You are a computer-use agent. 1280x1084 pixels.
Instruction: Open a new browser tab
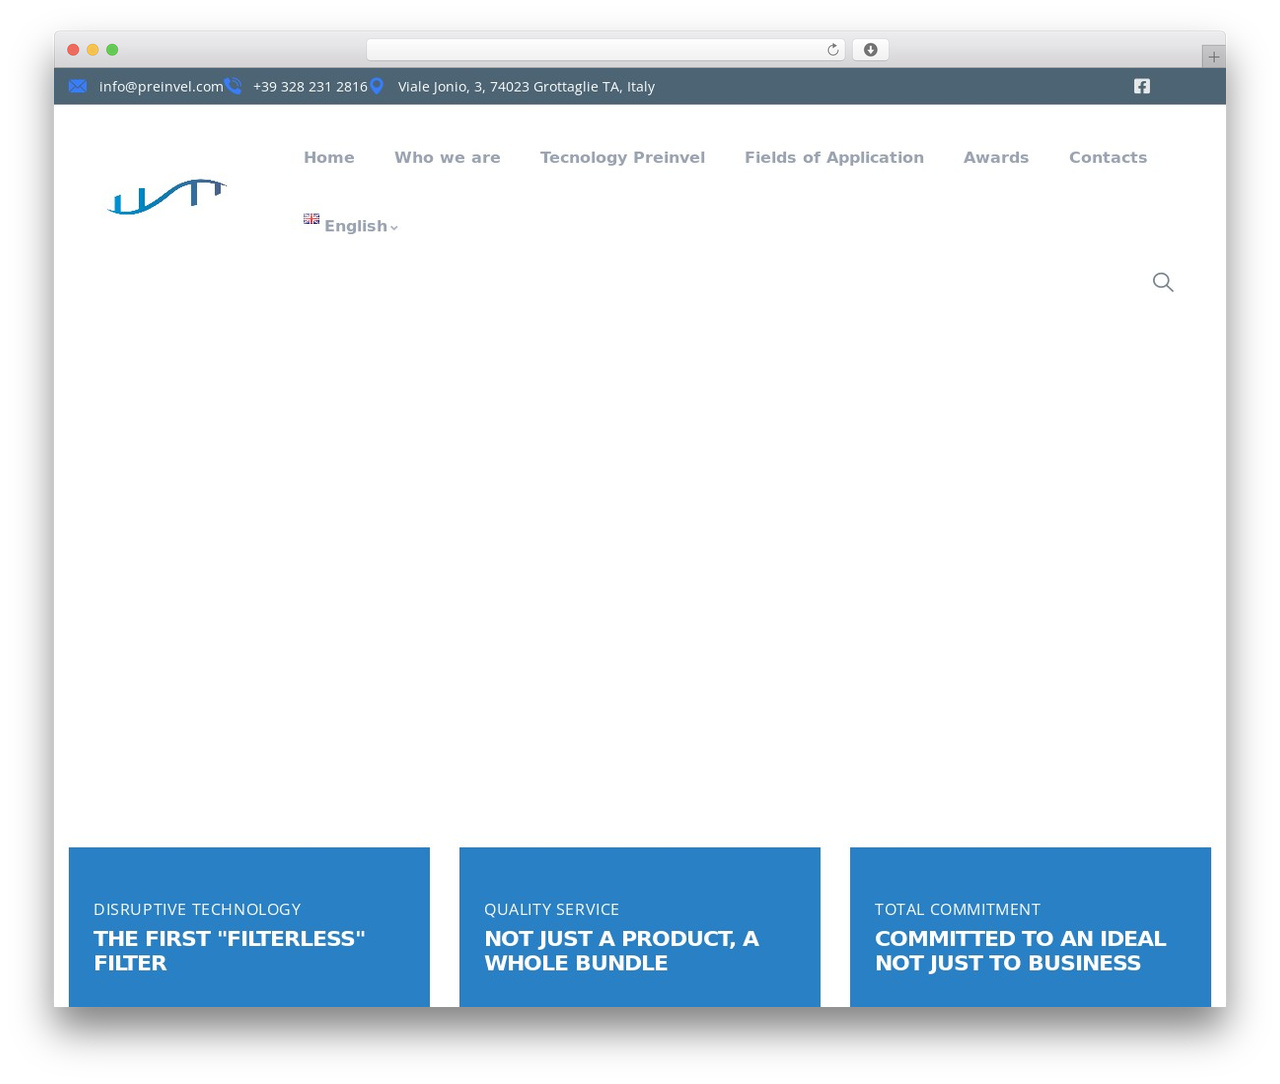pyautogui.click(x=1213, y=57)
